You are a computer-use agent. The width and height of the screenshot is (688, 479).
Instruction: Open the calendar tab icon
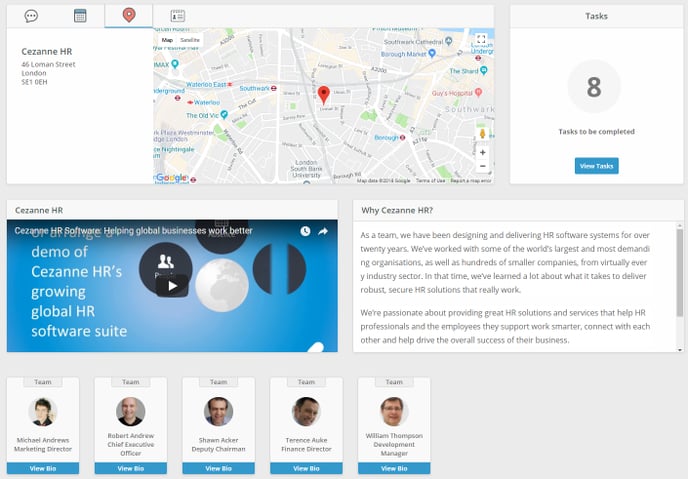tap(80, 16)
